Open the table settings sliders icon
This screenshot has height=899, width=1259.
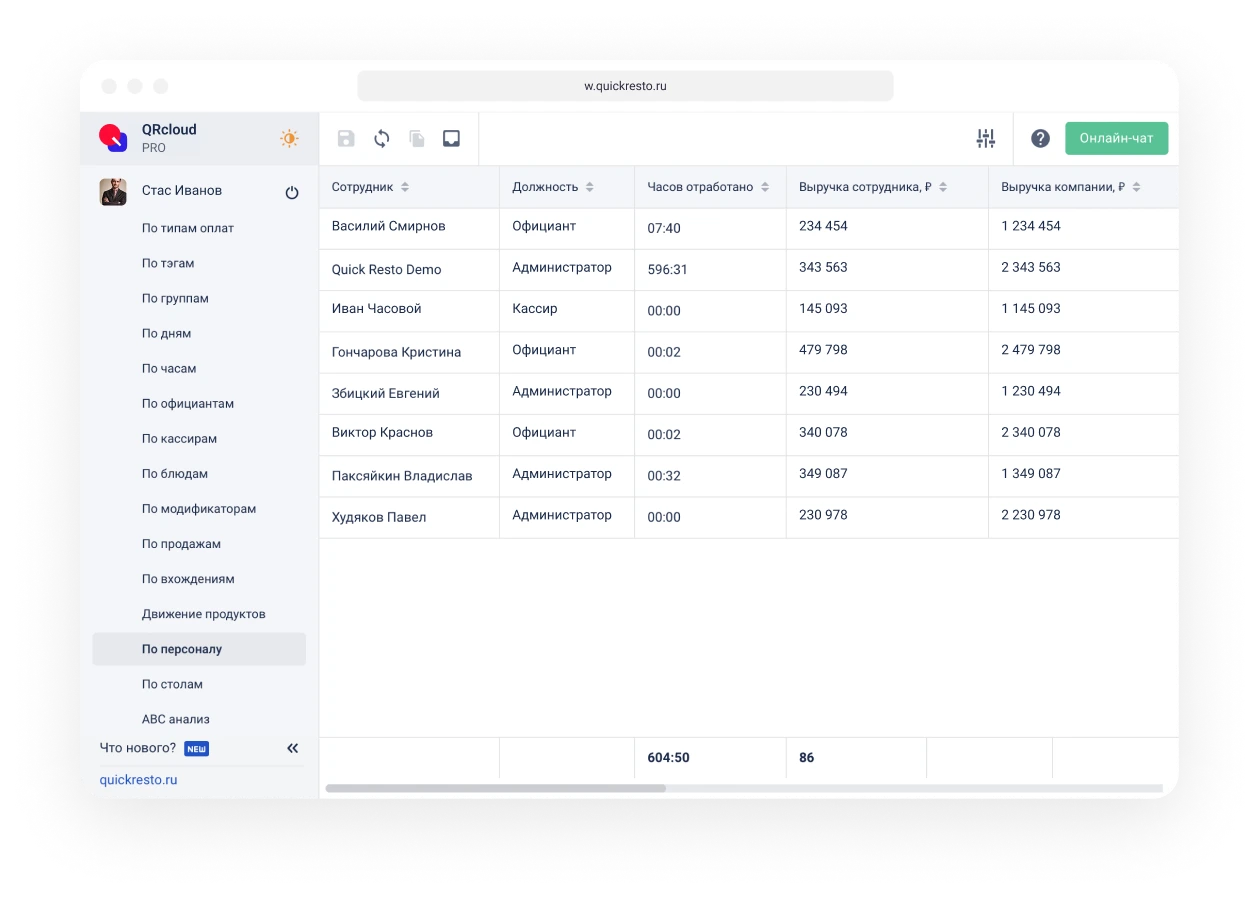coord(986,139)
